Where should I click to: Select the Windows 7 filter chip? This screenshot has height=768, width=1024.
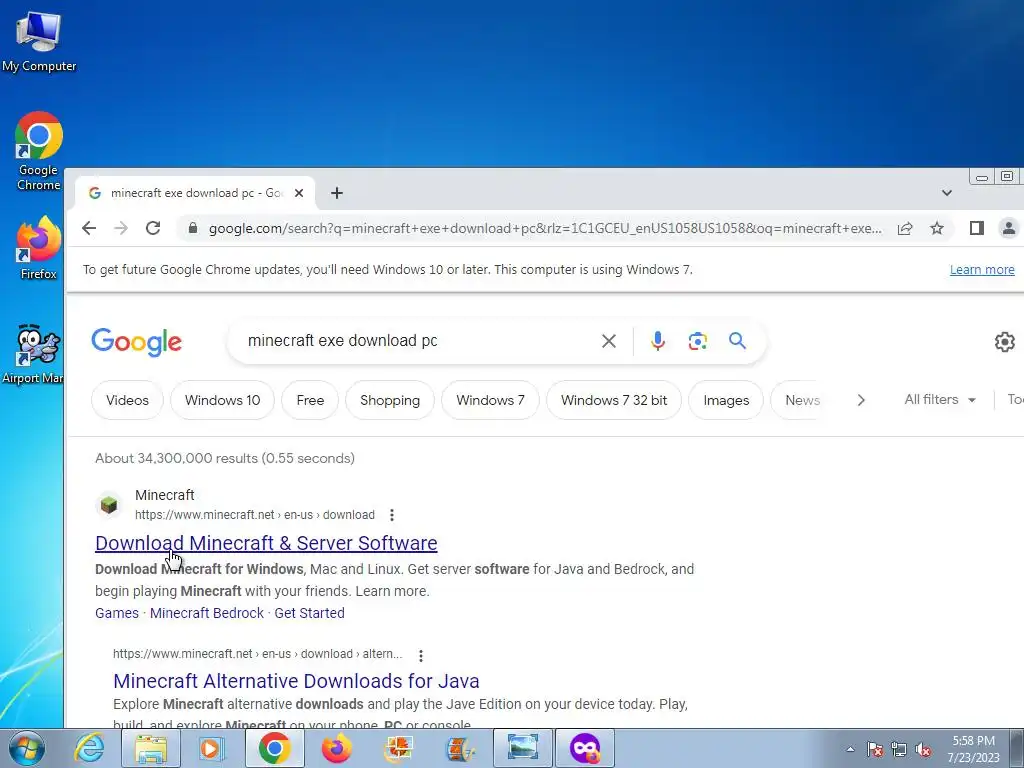tap(490, 400)
